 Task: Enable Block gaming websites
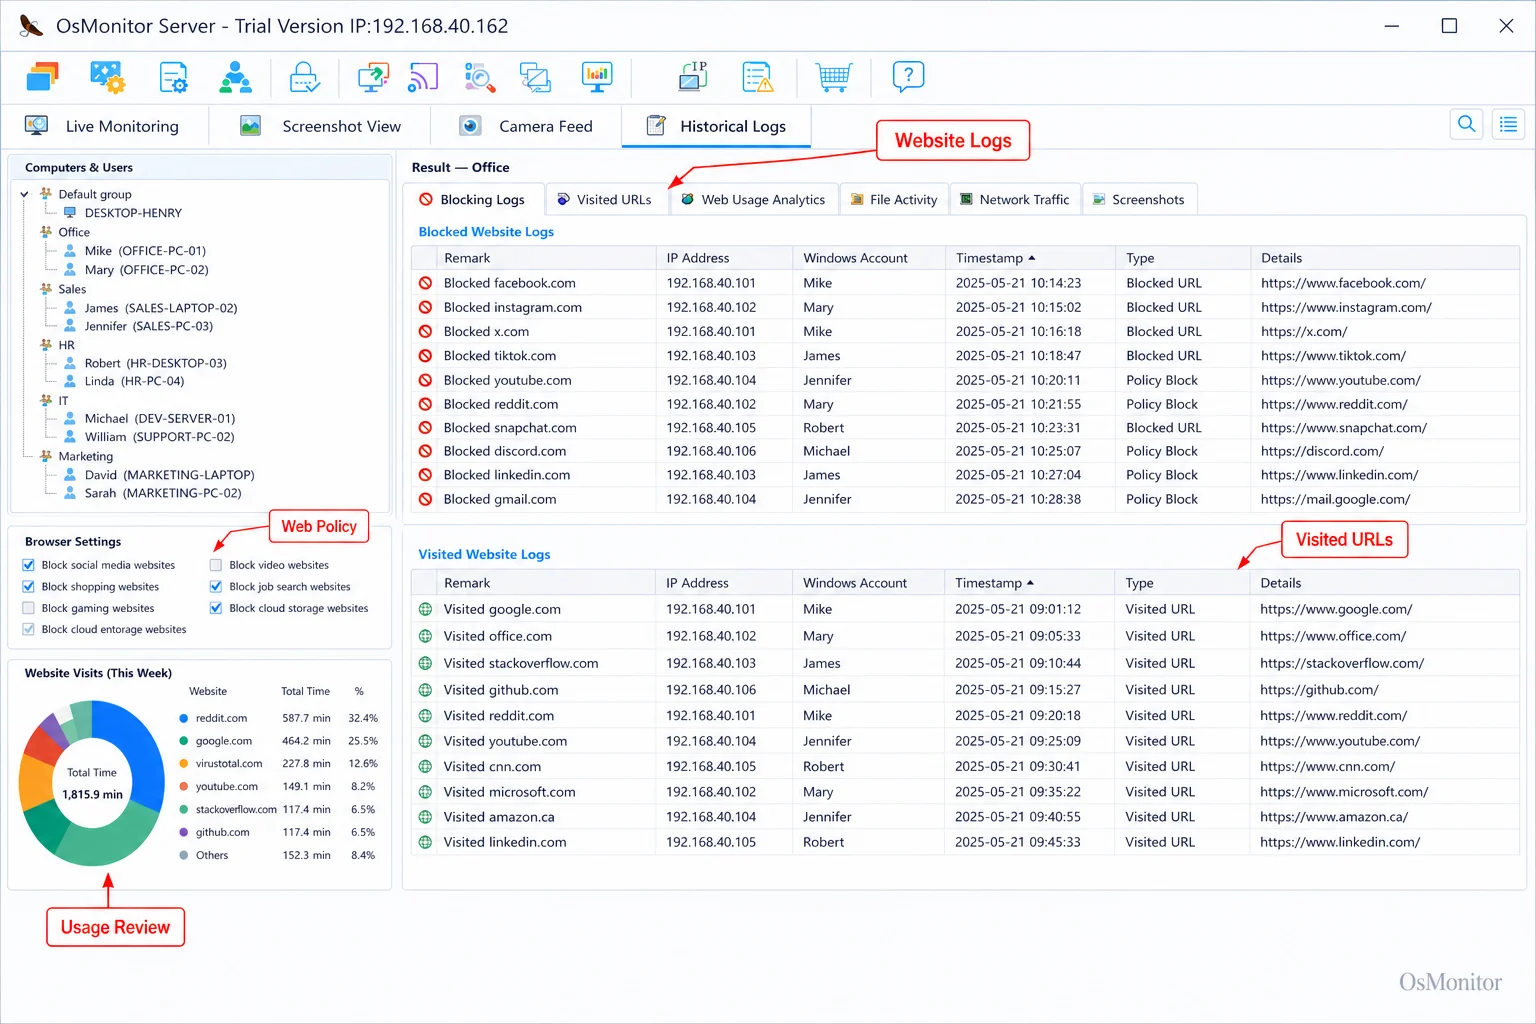pos(29,608)
